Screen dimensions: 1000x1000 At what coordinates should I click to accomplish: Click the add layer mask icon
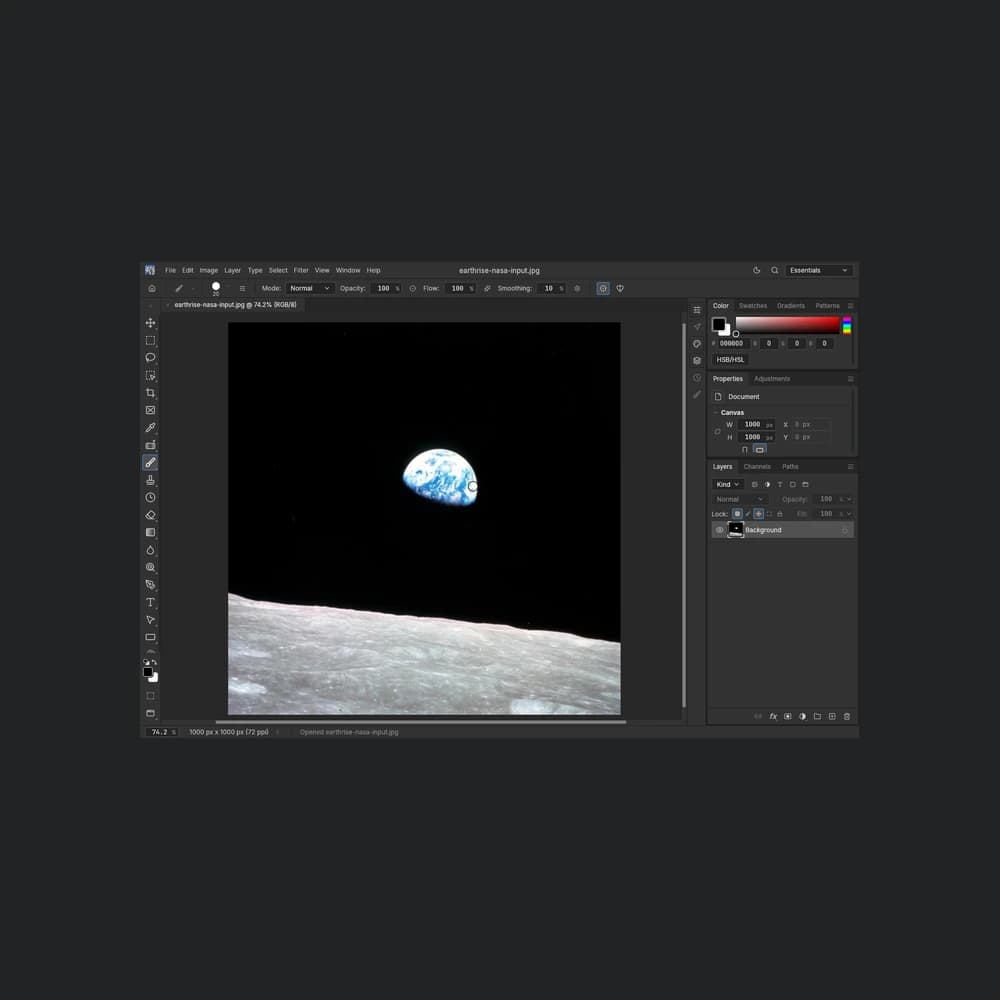(788, 716)
